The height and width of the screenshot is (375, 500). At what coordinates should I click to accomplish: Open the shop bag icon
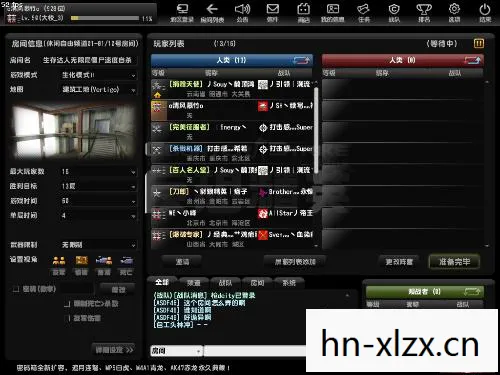303,9
